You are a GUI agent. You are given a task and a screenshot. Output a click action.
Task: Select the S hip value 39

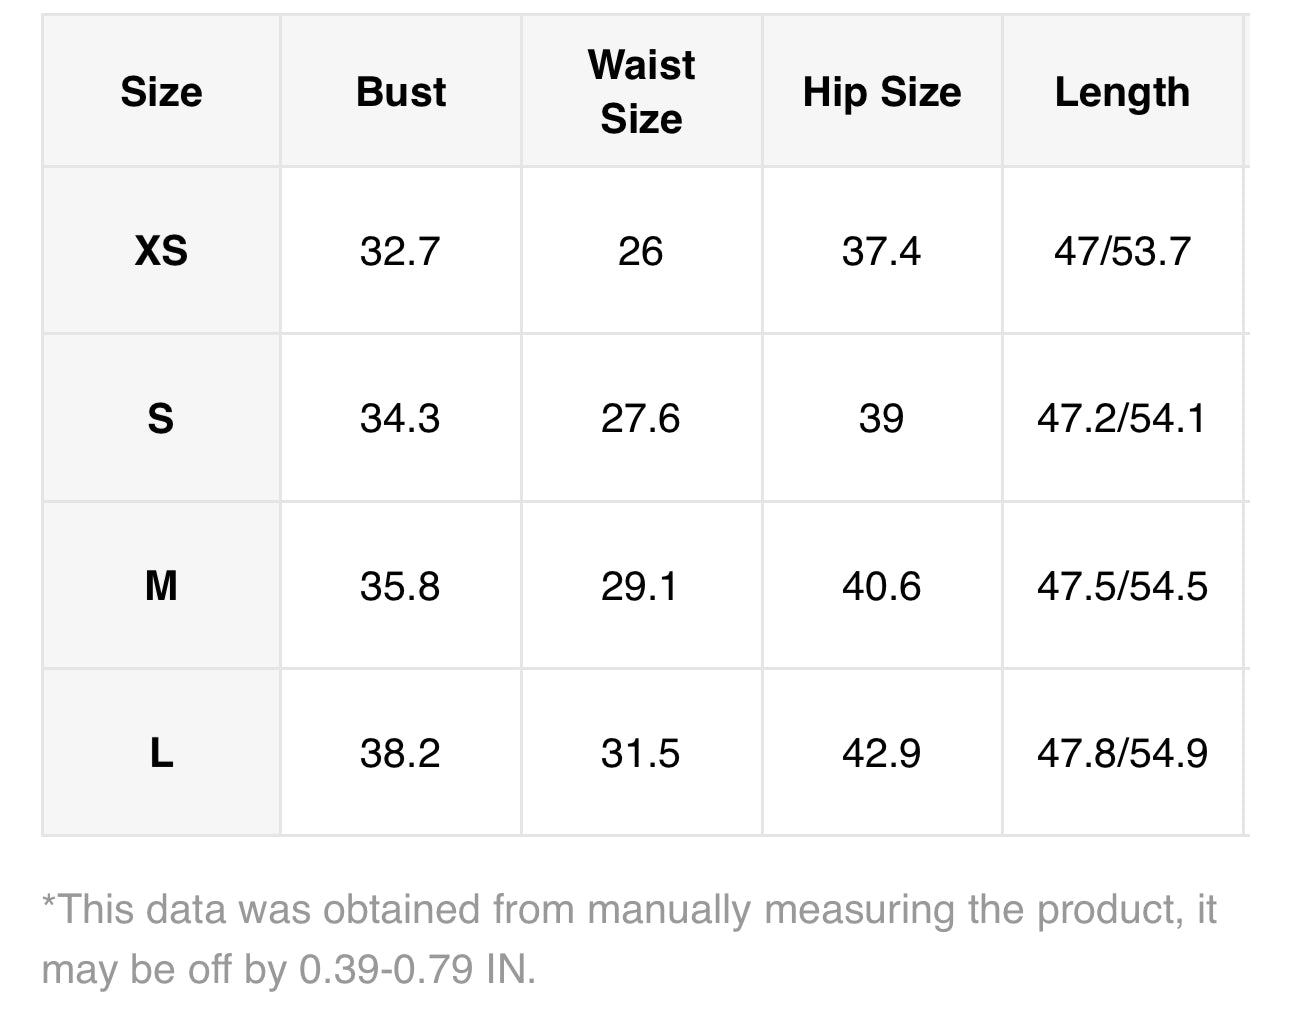coord(881,418)
